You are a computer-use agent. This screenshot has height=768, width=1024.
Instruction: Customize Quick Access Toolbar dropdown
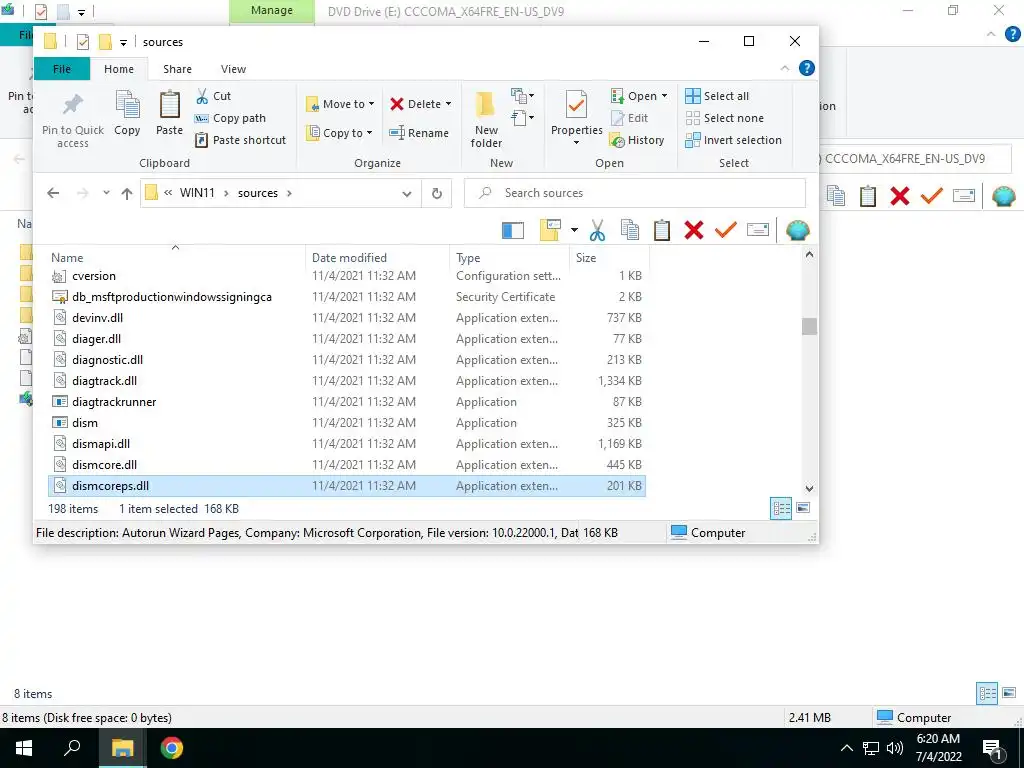[123, 42]
